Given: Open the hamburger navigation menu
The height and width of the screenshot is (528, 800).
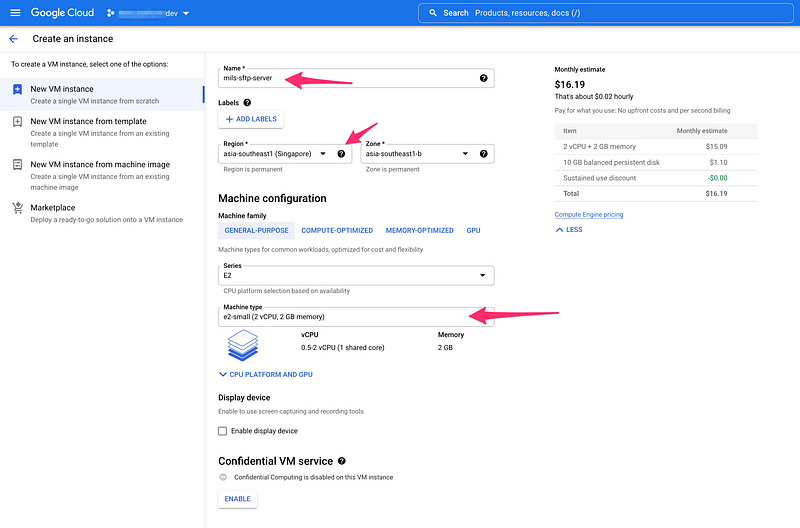Looking at the screenshot, I should click(x=14, y=13).
